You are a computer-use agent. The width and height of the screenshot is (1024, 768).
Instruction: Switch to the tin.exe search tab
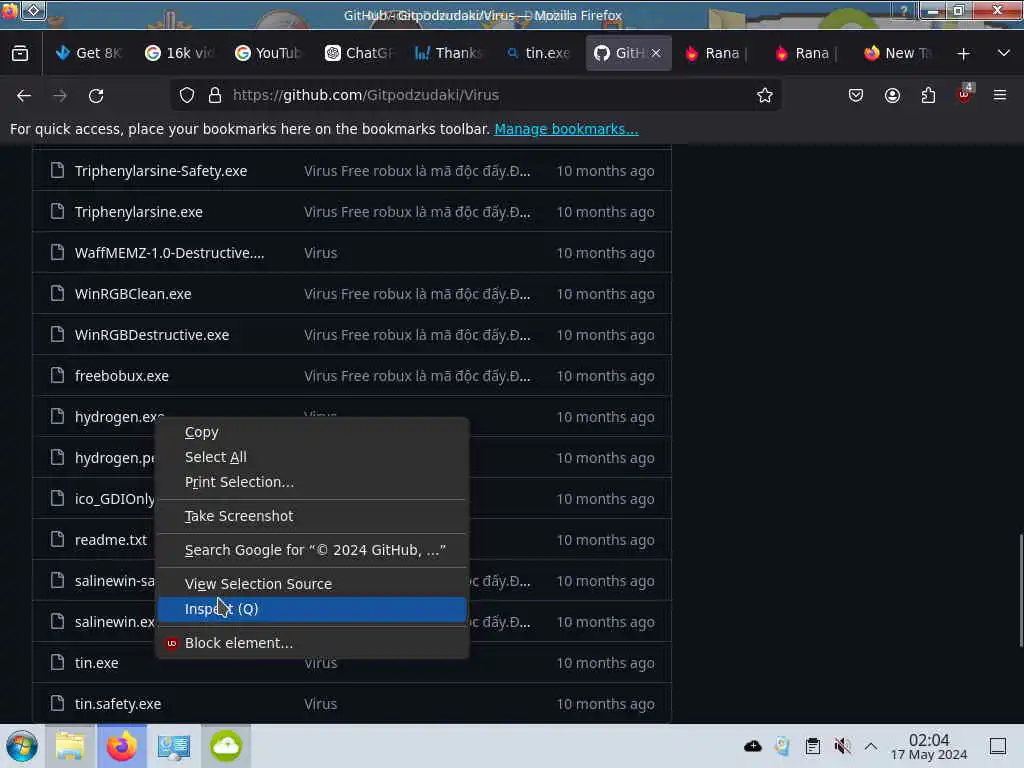538,54
